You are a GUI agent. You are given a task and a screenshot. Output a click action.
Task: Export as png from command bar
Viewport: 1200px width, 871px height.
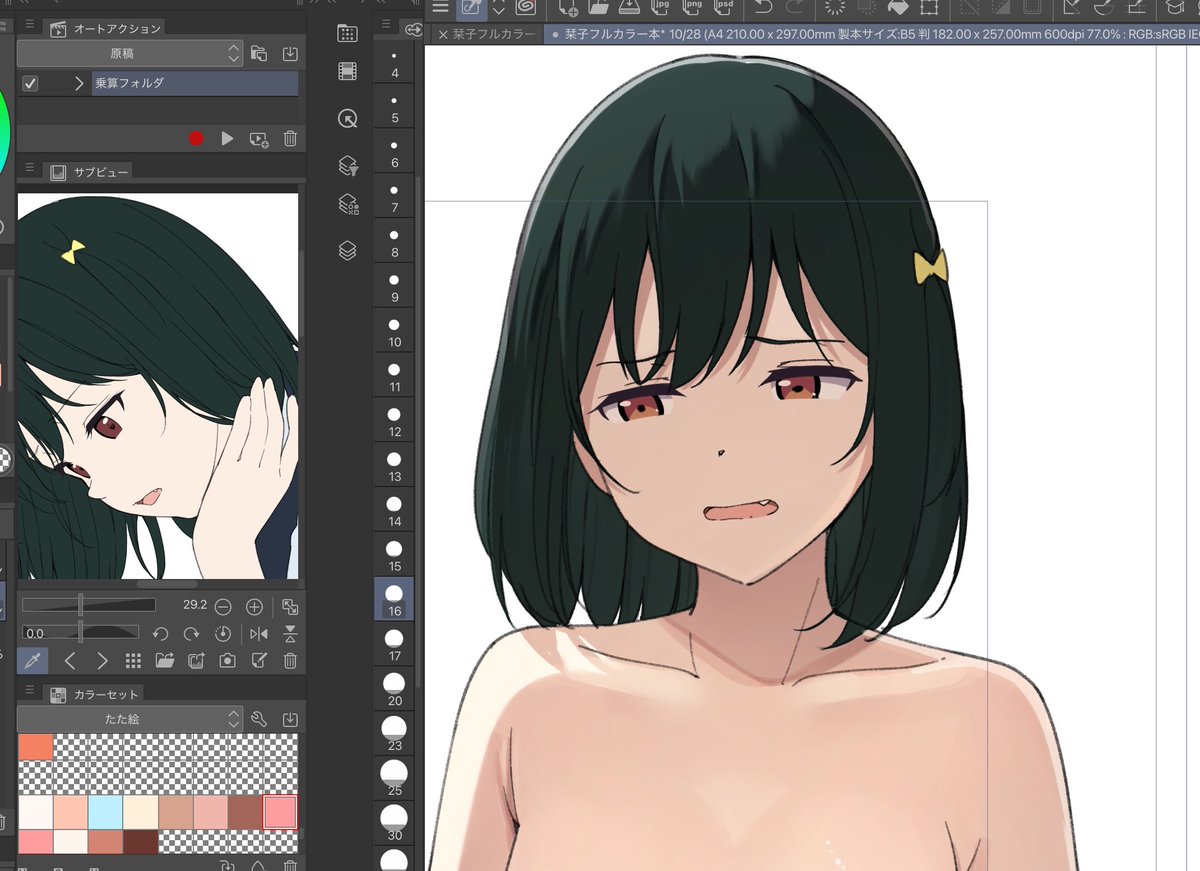point(691,7)
